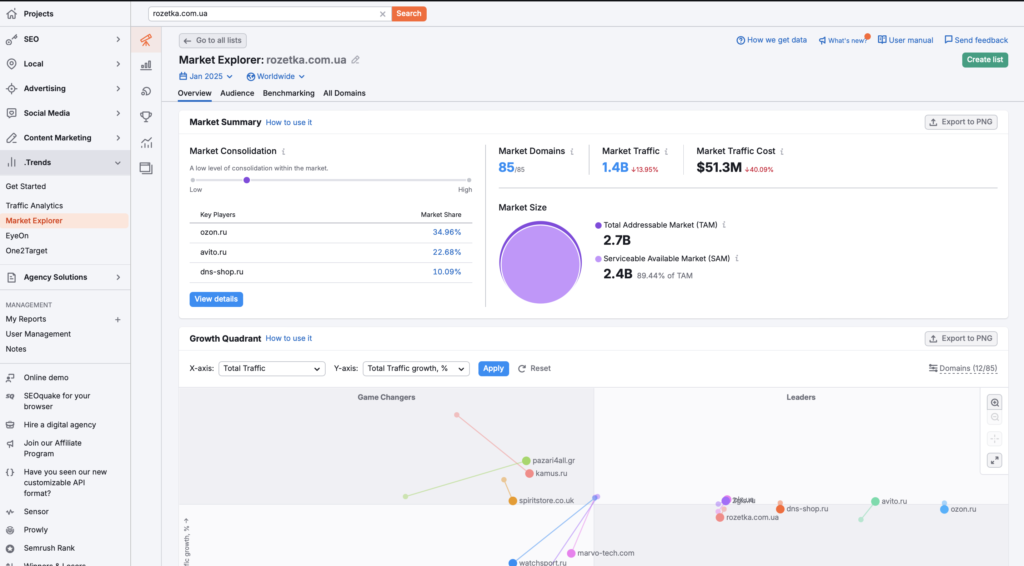Click the green Create list button

pos(984,60)
